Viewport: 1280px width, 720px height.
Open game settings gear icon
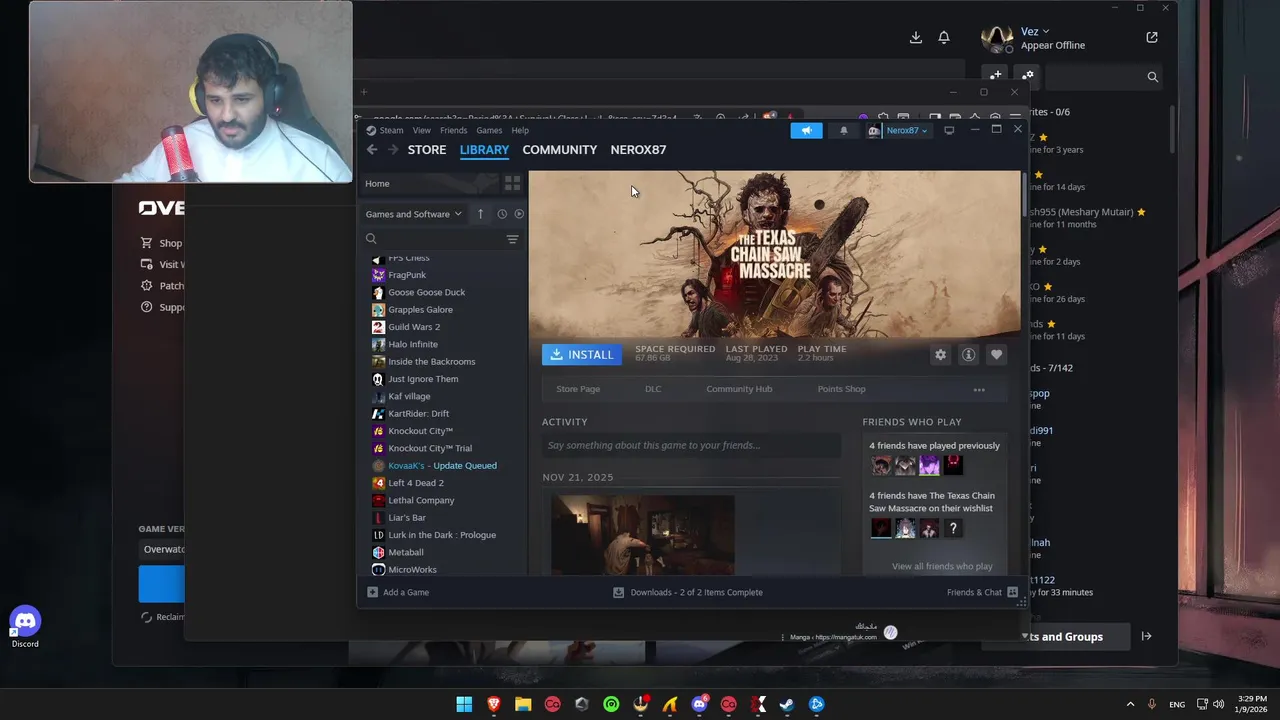[940, 355]
